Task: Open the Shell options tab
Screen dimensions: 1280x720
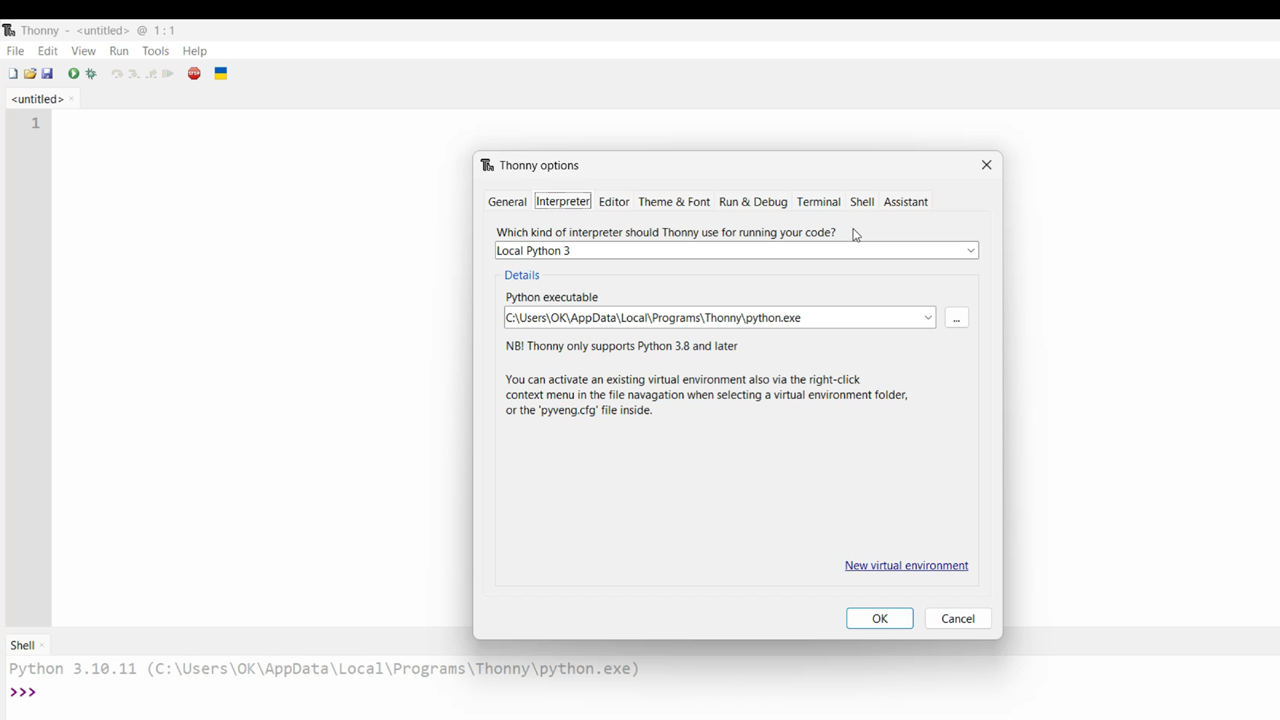Action: tap(862, 202)
